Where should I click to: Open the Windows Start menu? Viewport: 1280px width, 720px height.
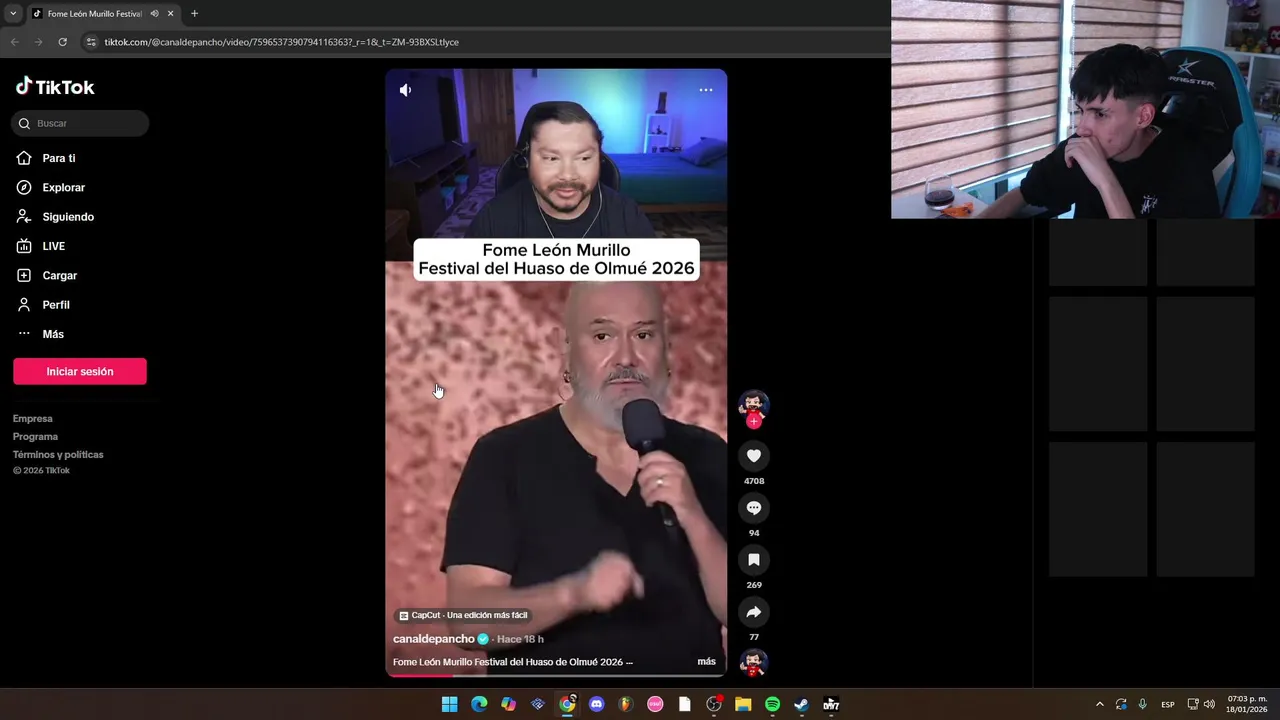coord(450,704)
